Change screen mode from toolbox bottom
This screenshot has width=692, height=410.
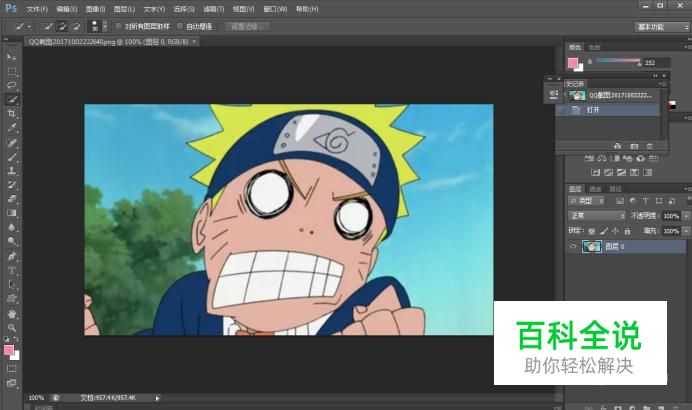pos(11,383)
